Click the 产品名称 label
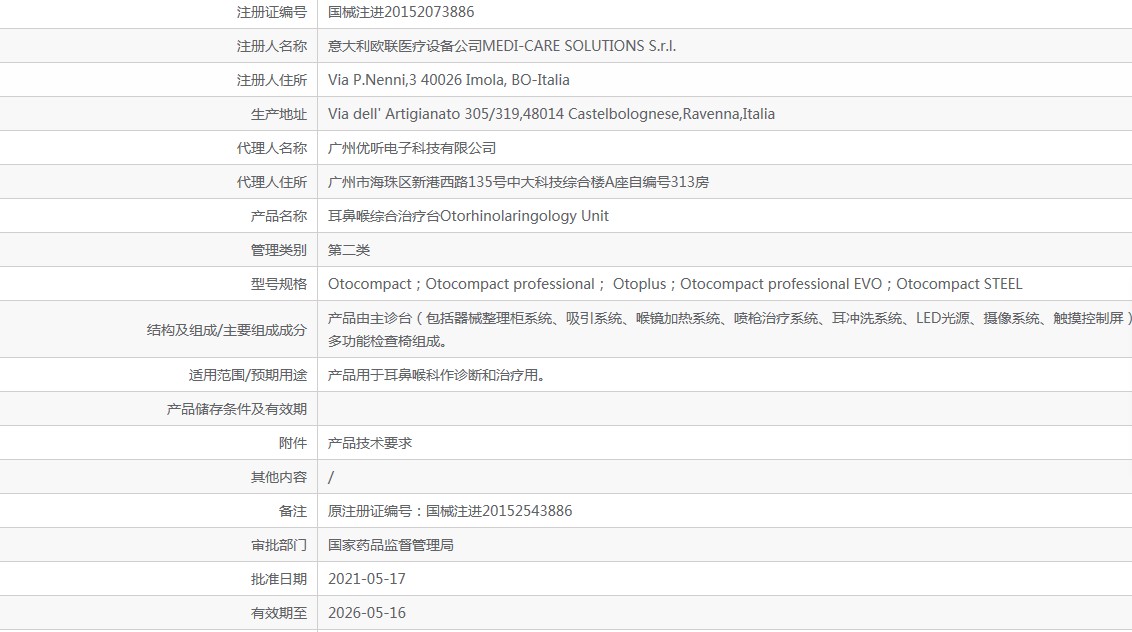 pos(279,216)
